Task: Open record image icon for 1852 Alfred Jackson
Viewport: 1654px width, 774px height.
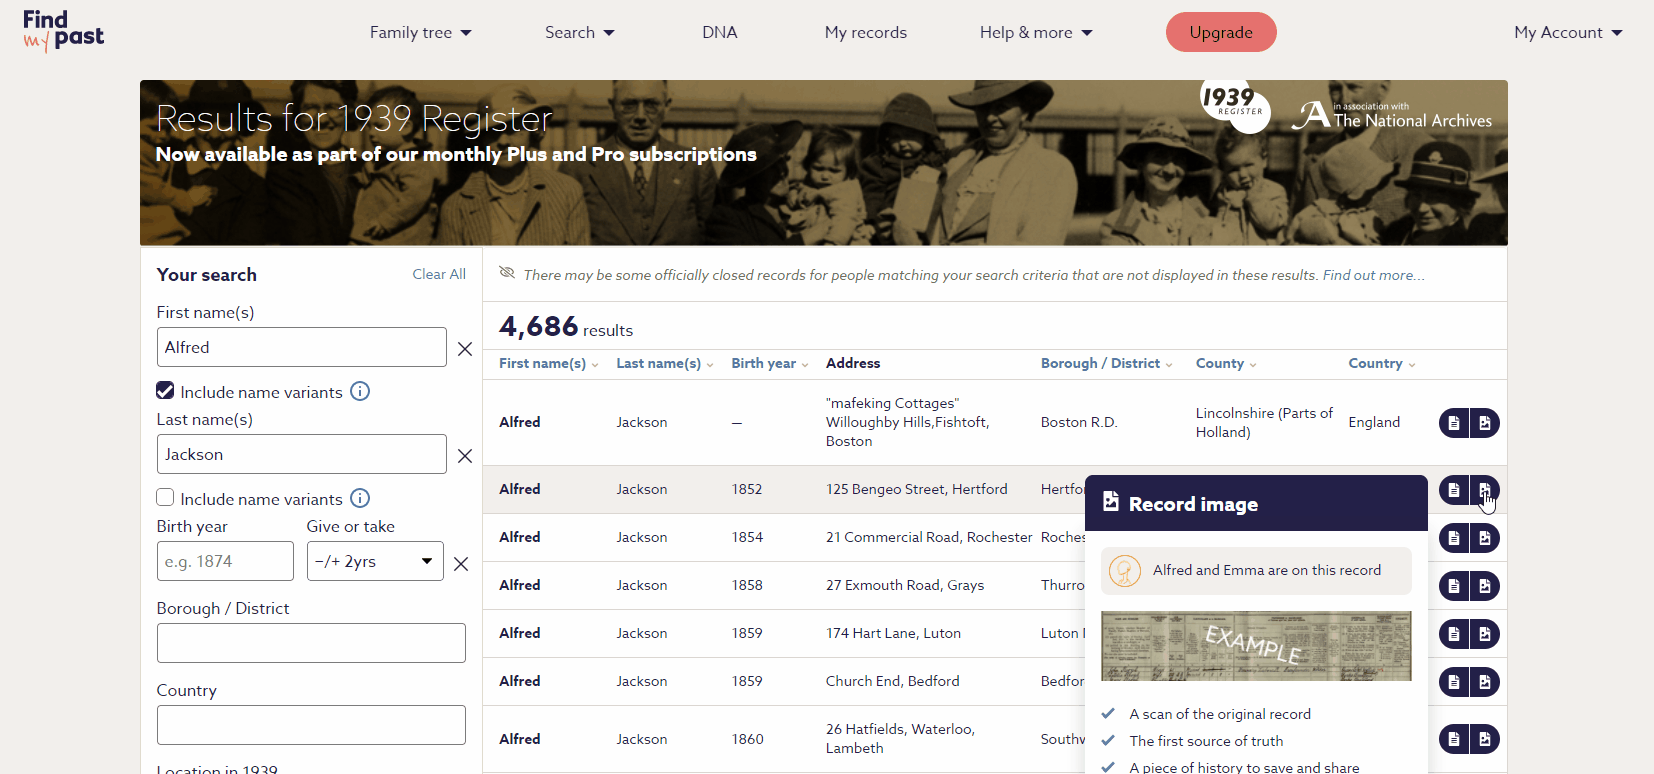Action: pos(1484,490)
